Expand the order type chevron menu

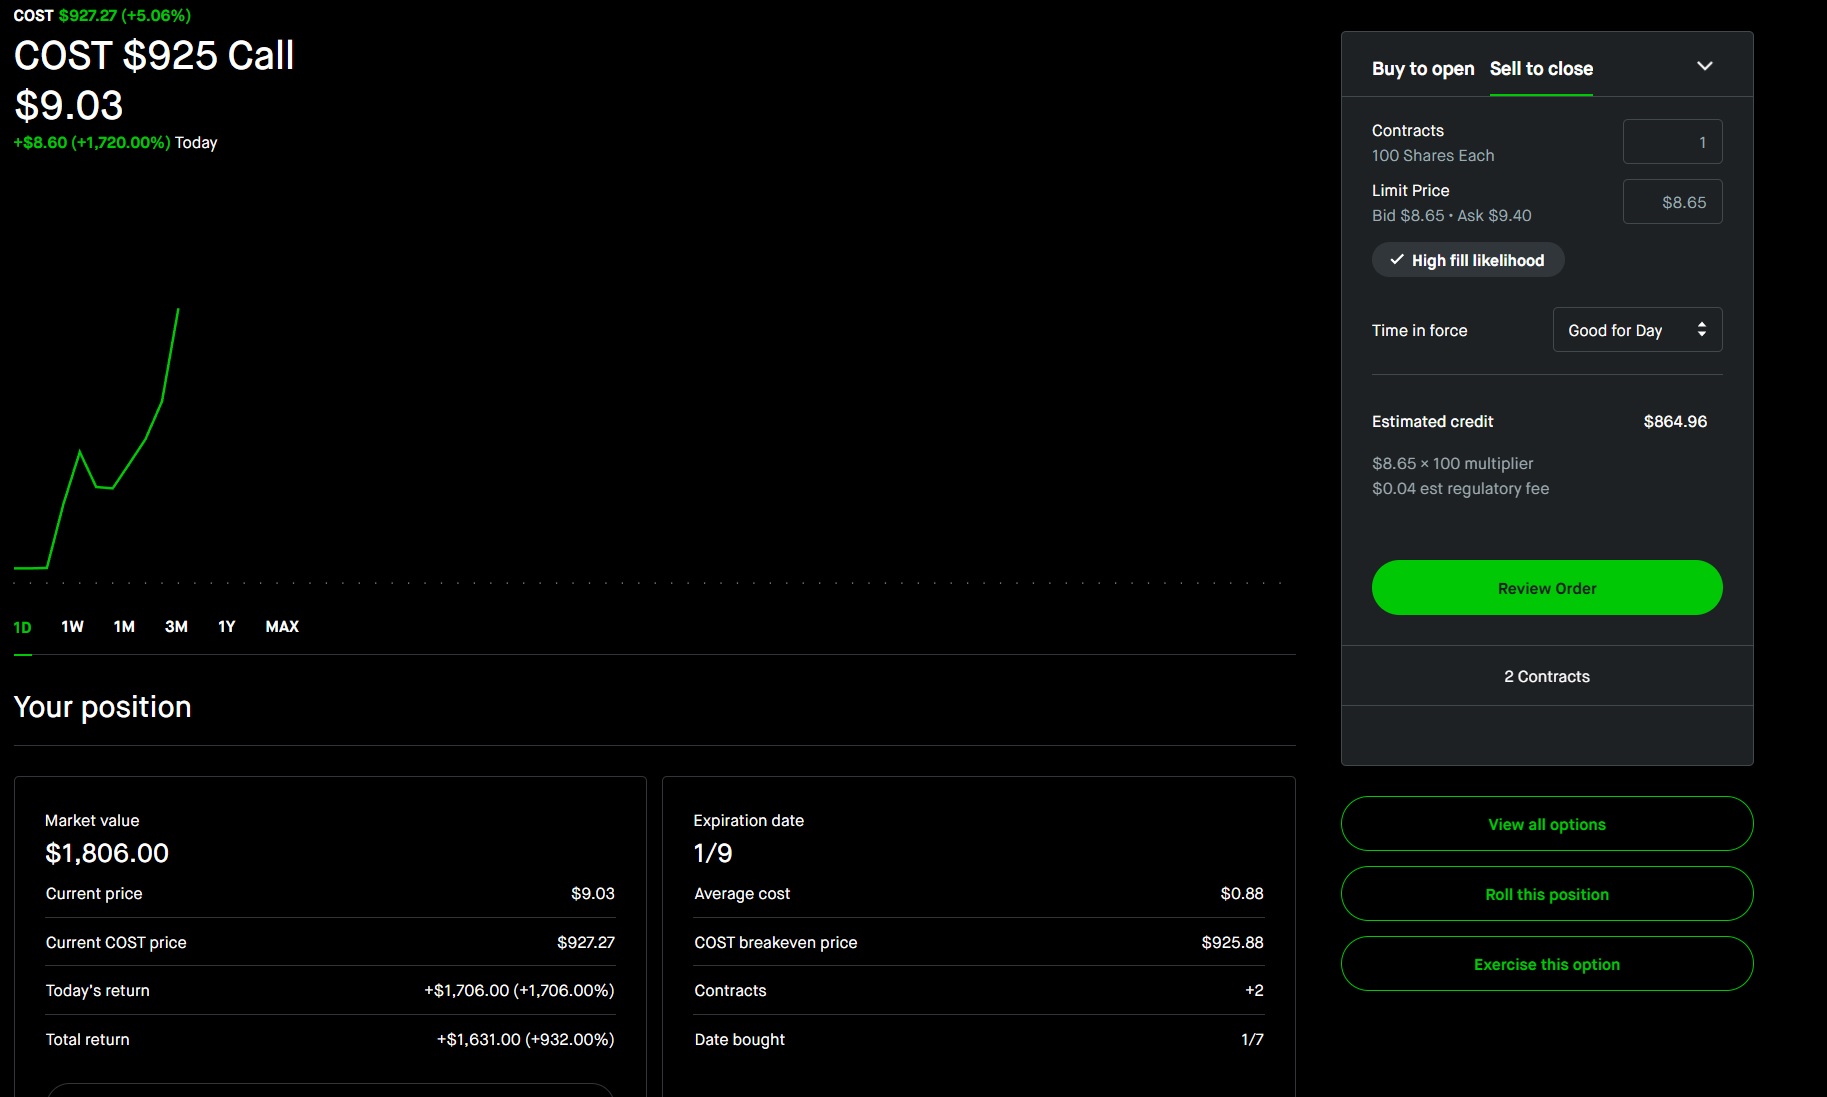click(x=1705, y=66)
